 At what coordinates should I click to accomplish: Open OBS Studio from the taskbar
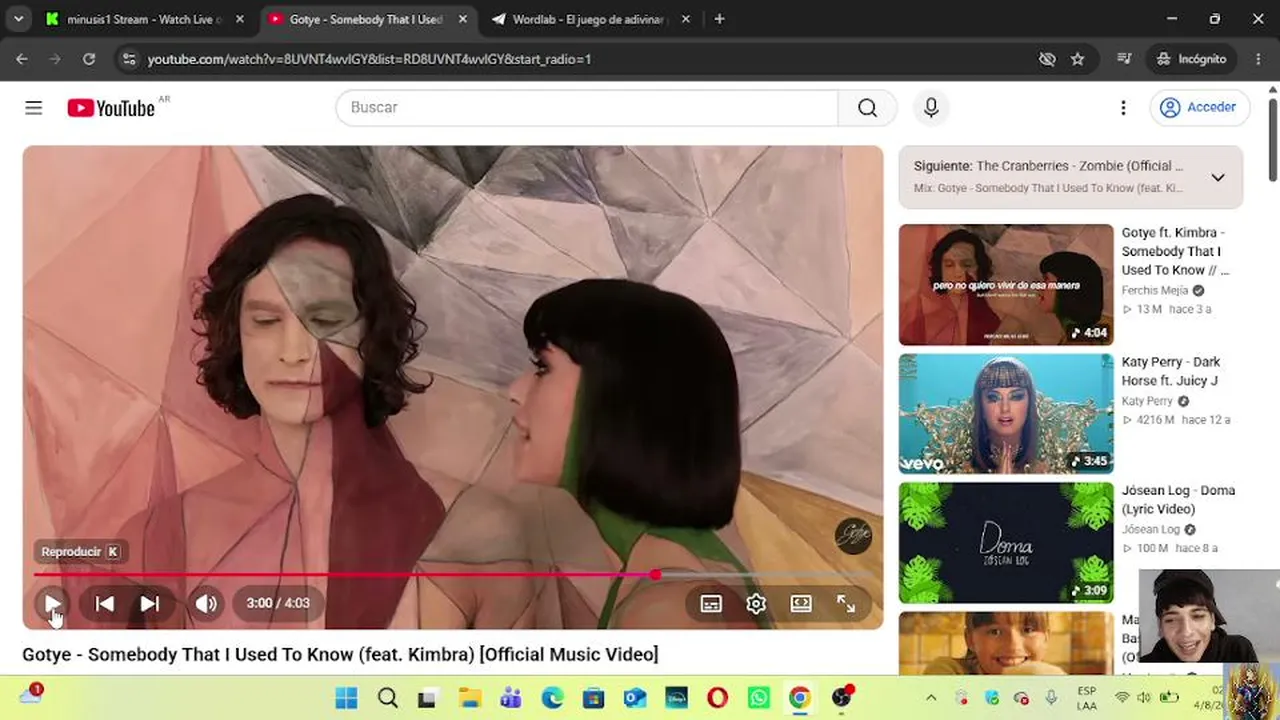click(x=842, y=698)
